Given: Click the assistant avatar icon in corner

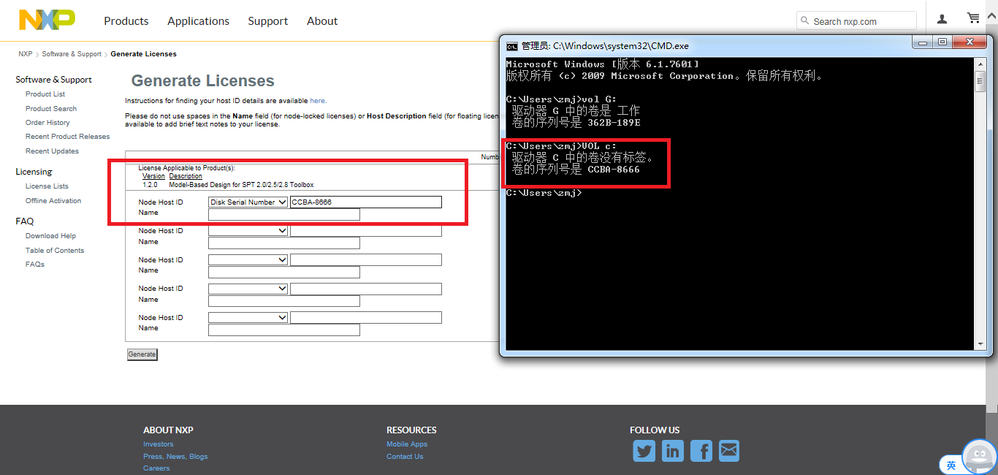Looking at the screenshot, I should click(x=979, y=457).
